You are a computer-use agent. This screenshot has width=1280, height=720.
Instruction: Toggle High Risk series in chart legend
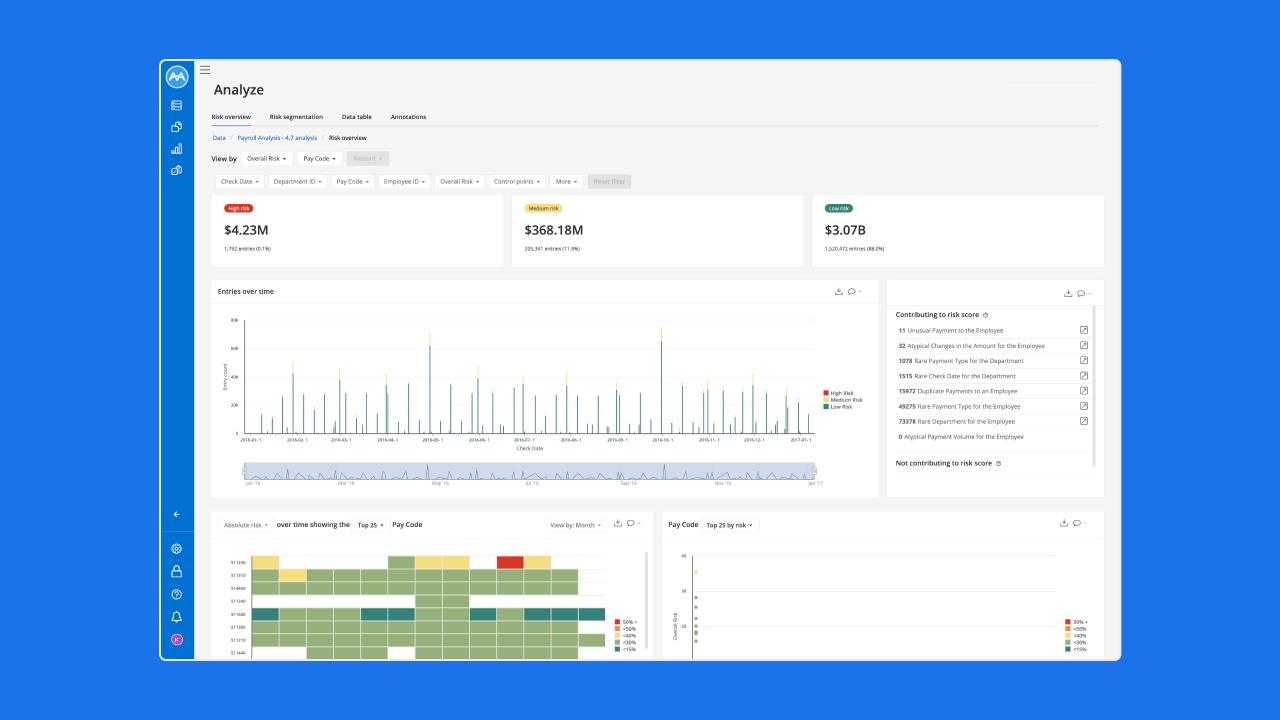pyautogui.click(x=837, y=393)
